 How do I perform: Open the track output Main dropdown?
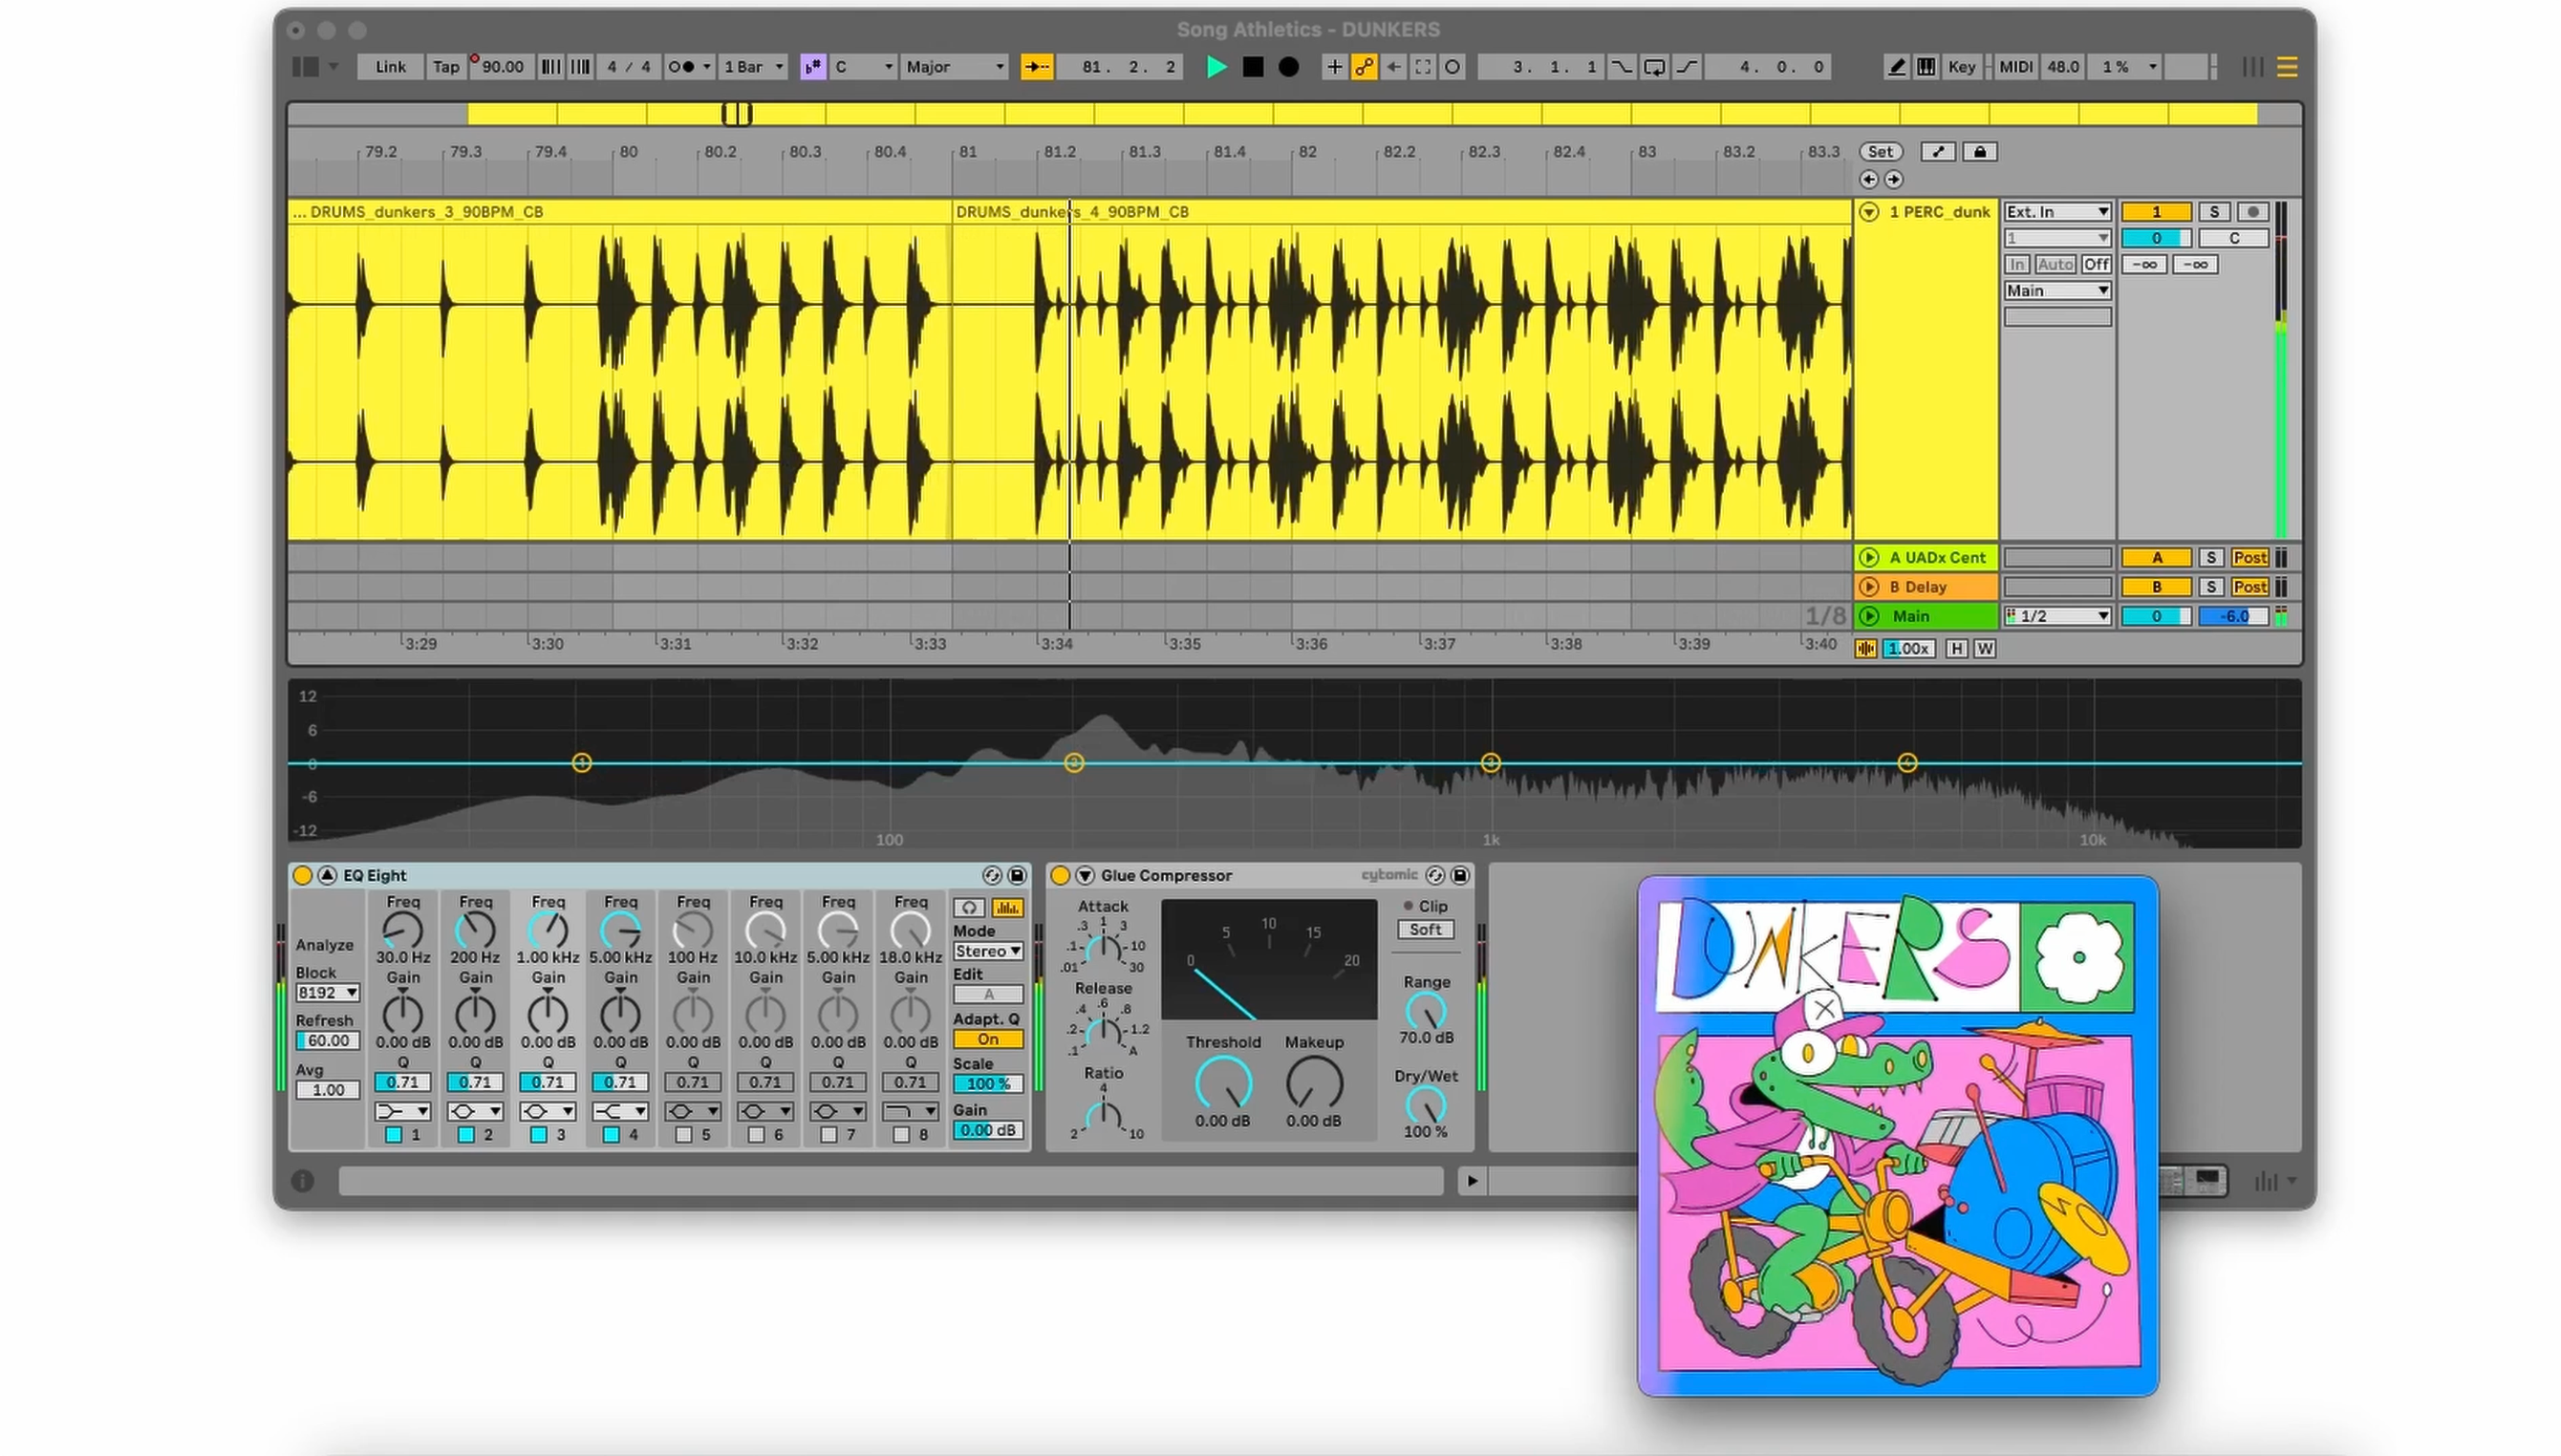(2058, 291)
